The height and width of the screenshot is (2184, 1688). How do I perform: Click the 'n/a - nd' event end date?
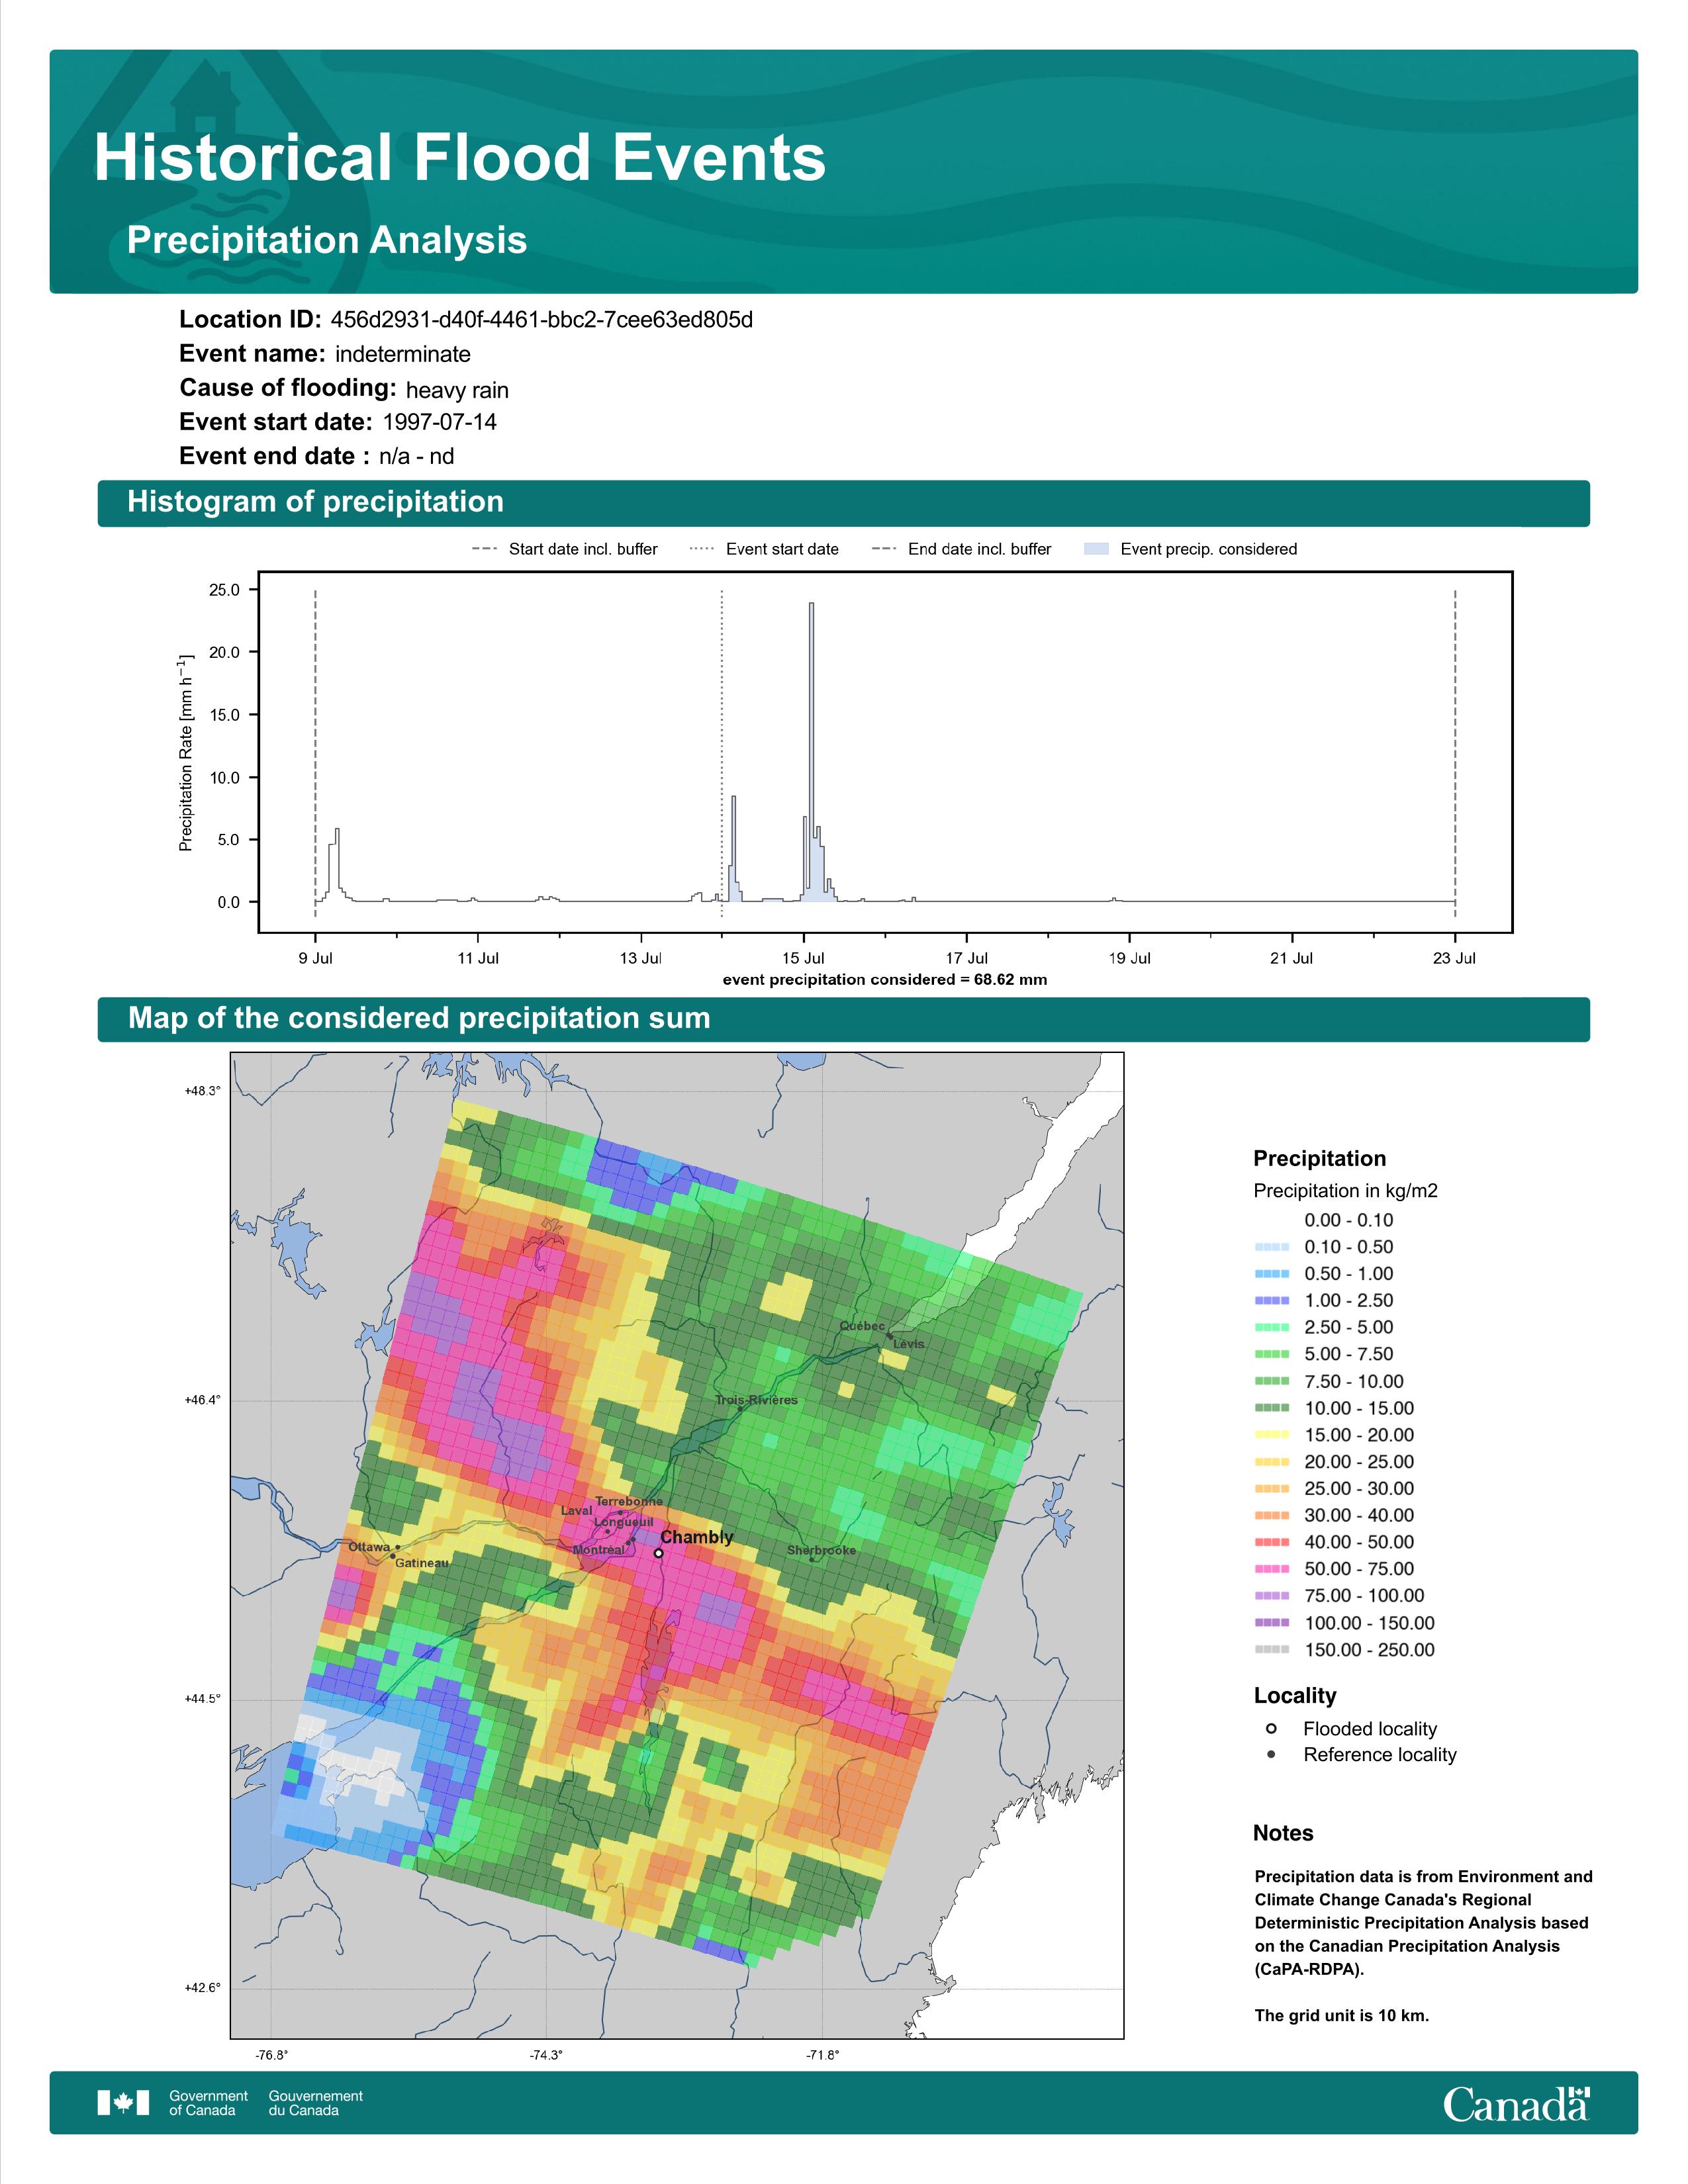coord(416,457)
